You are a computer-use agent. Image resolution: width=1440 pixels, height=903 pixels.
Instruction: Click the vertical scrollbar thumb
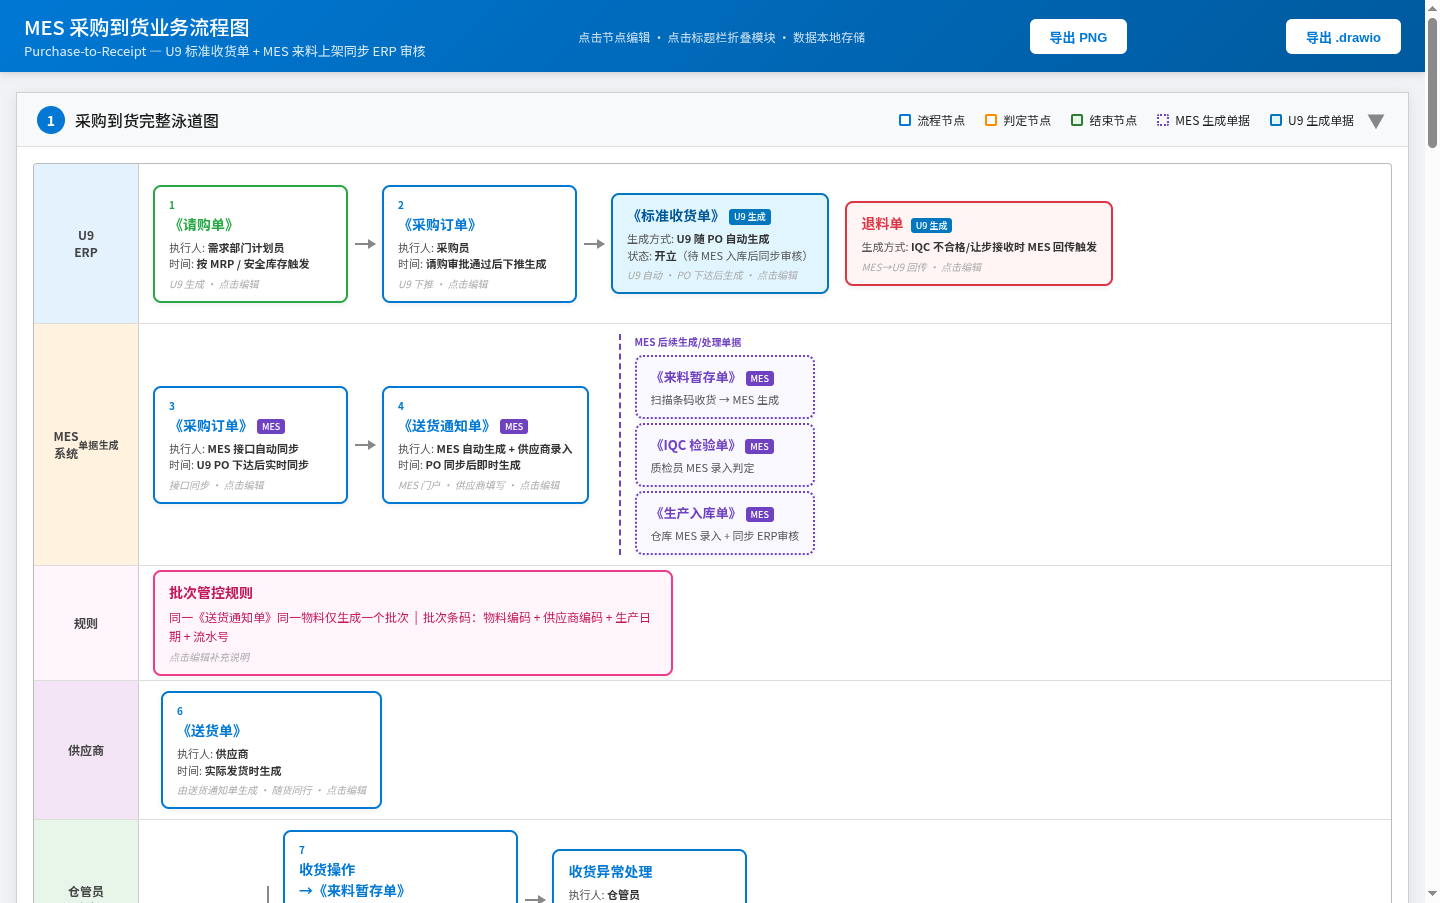1432,82
